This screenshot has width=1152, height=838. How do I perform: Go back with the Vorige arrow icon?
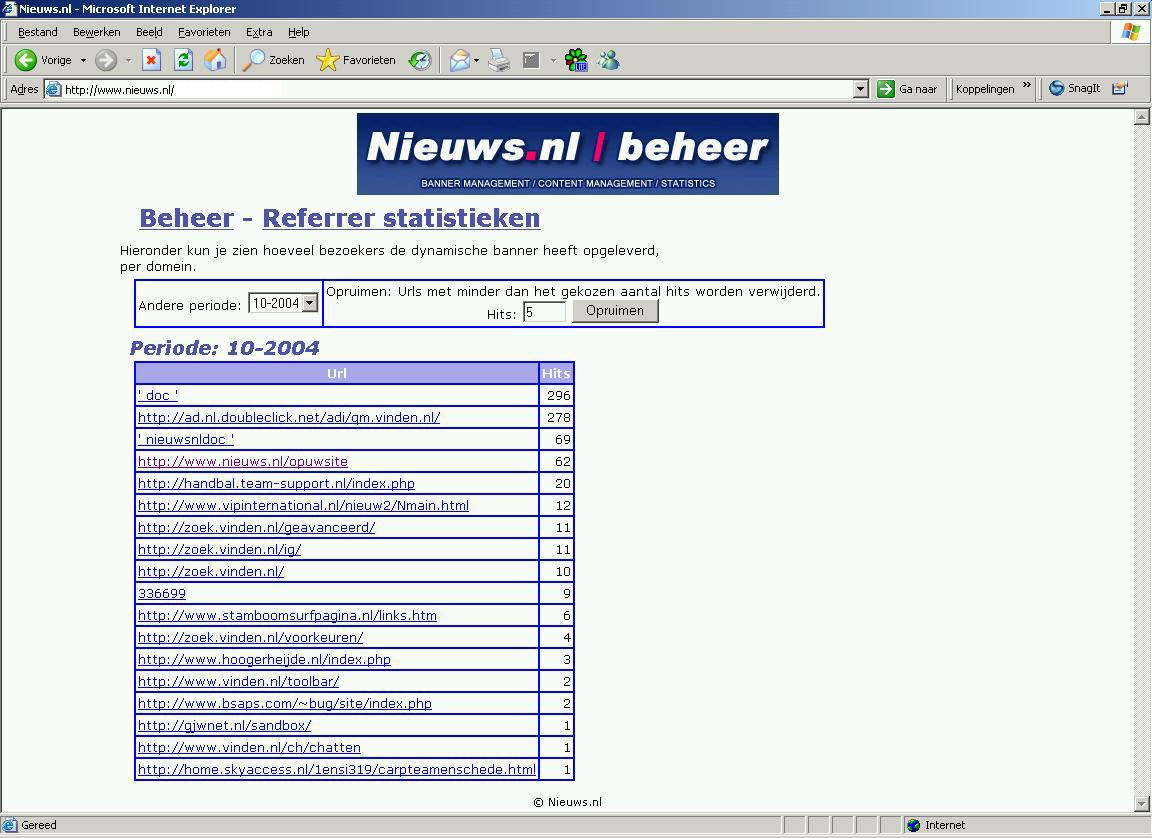pyautogui.click(x=26, y=60)
